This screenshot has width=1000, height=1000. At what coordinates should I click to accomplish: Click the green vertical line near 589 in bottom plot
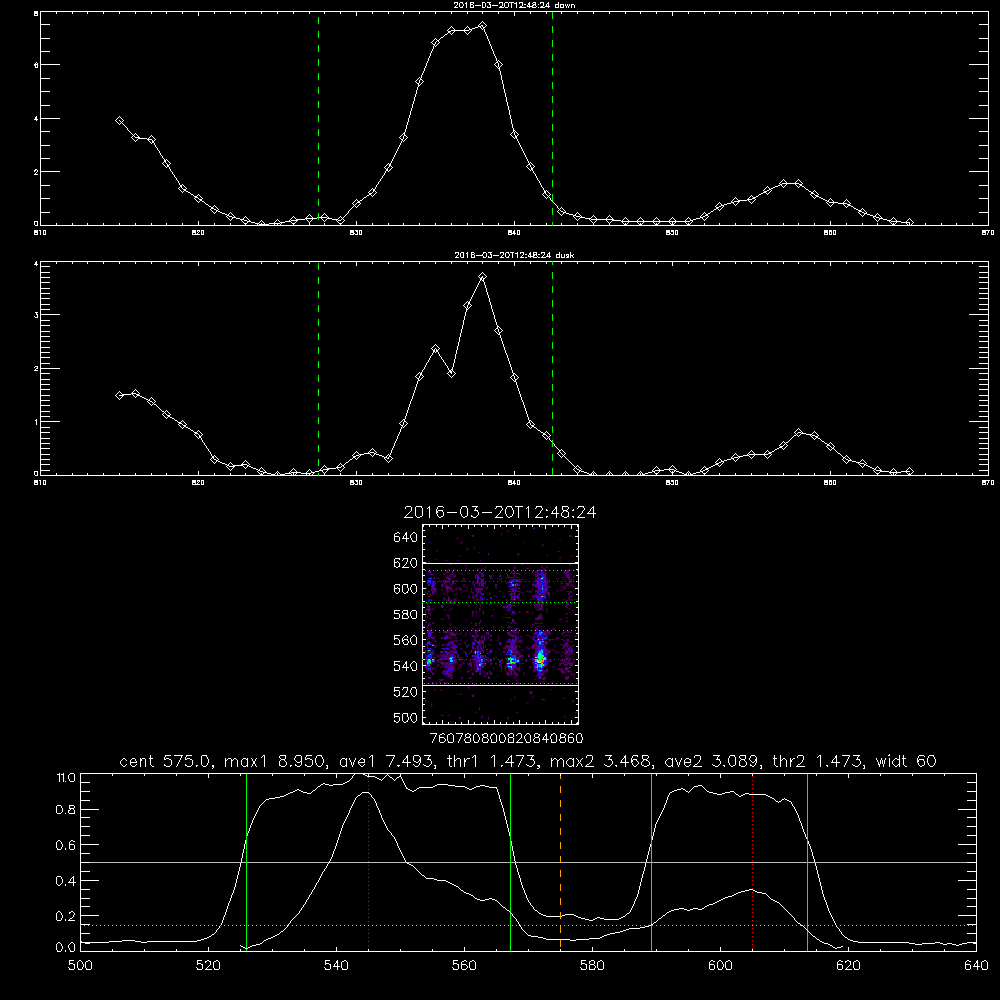pyautogui.click(x=651, y=861)
